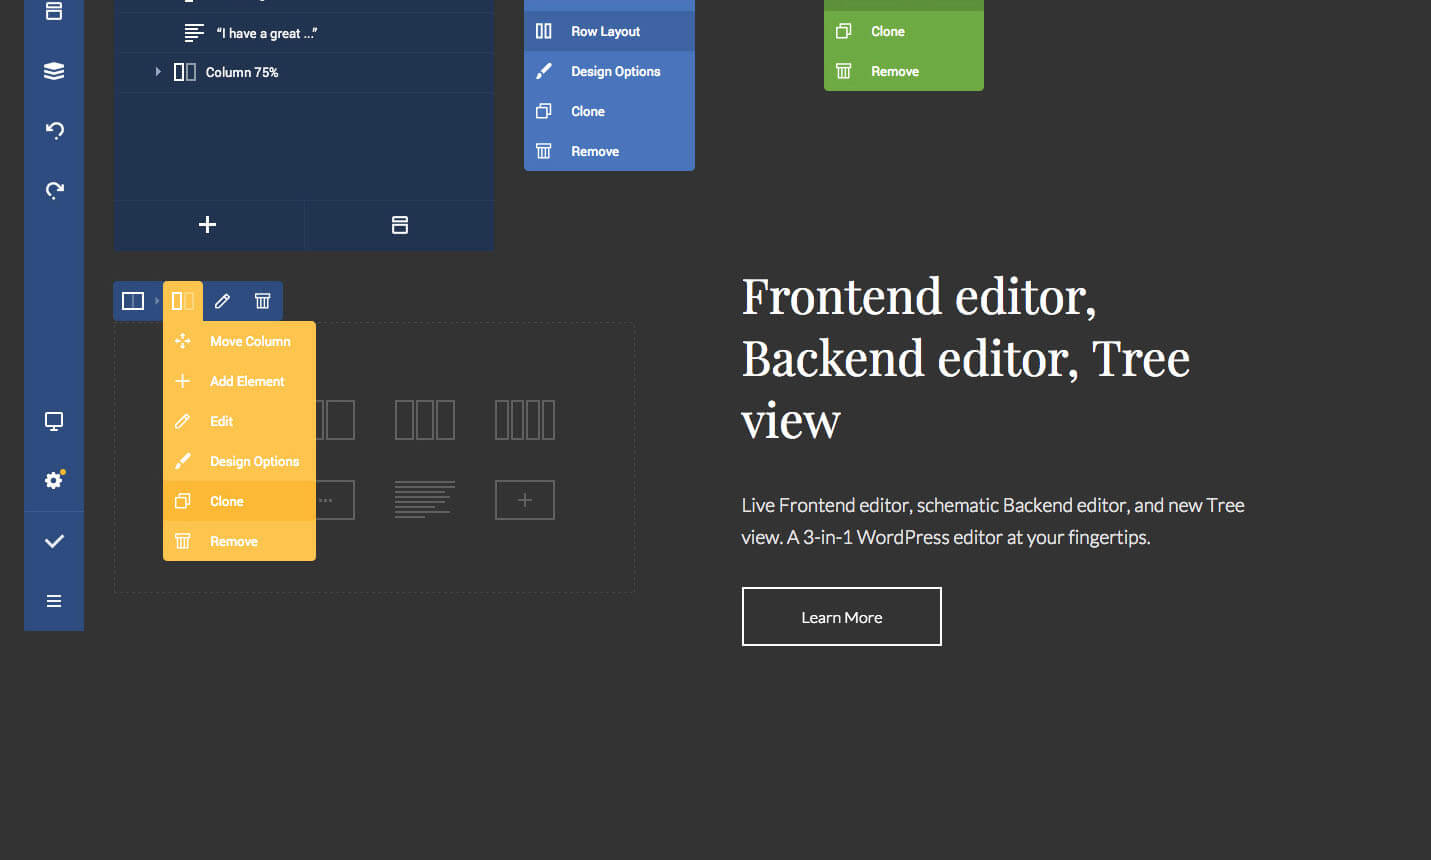Image resolution: width=1431 pixels, height=860 pixels.
Task: Choose highlighted Clone in yellow menu
Action: tap(239, 501)
